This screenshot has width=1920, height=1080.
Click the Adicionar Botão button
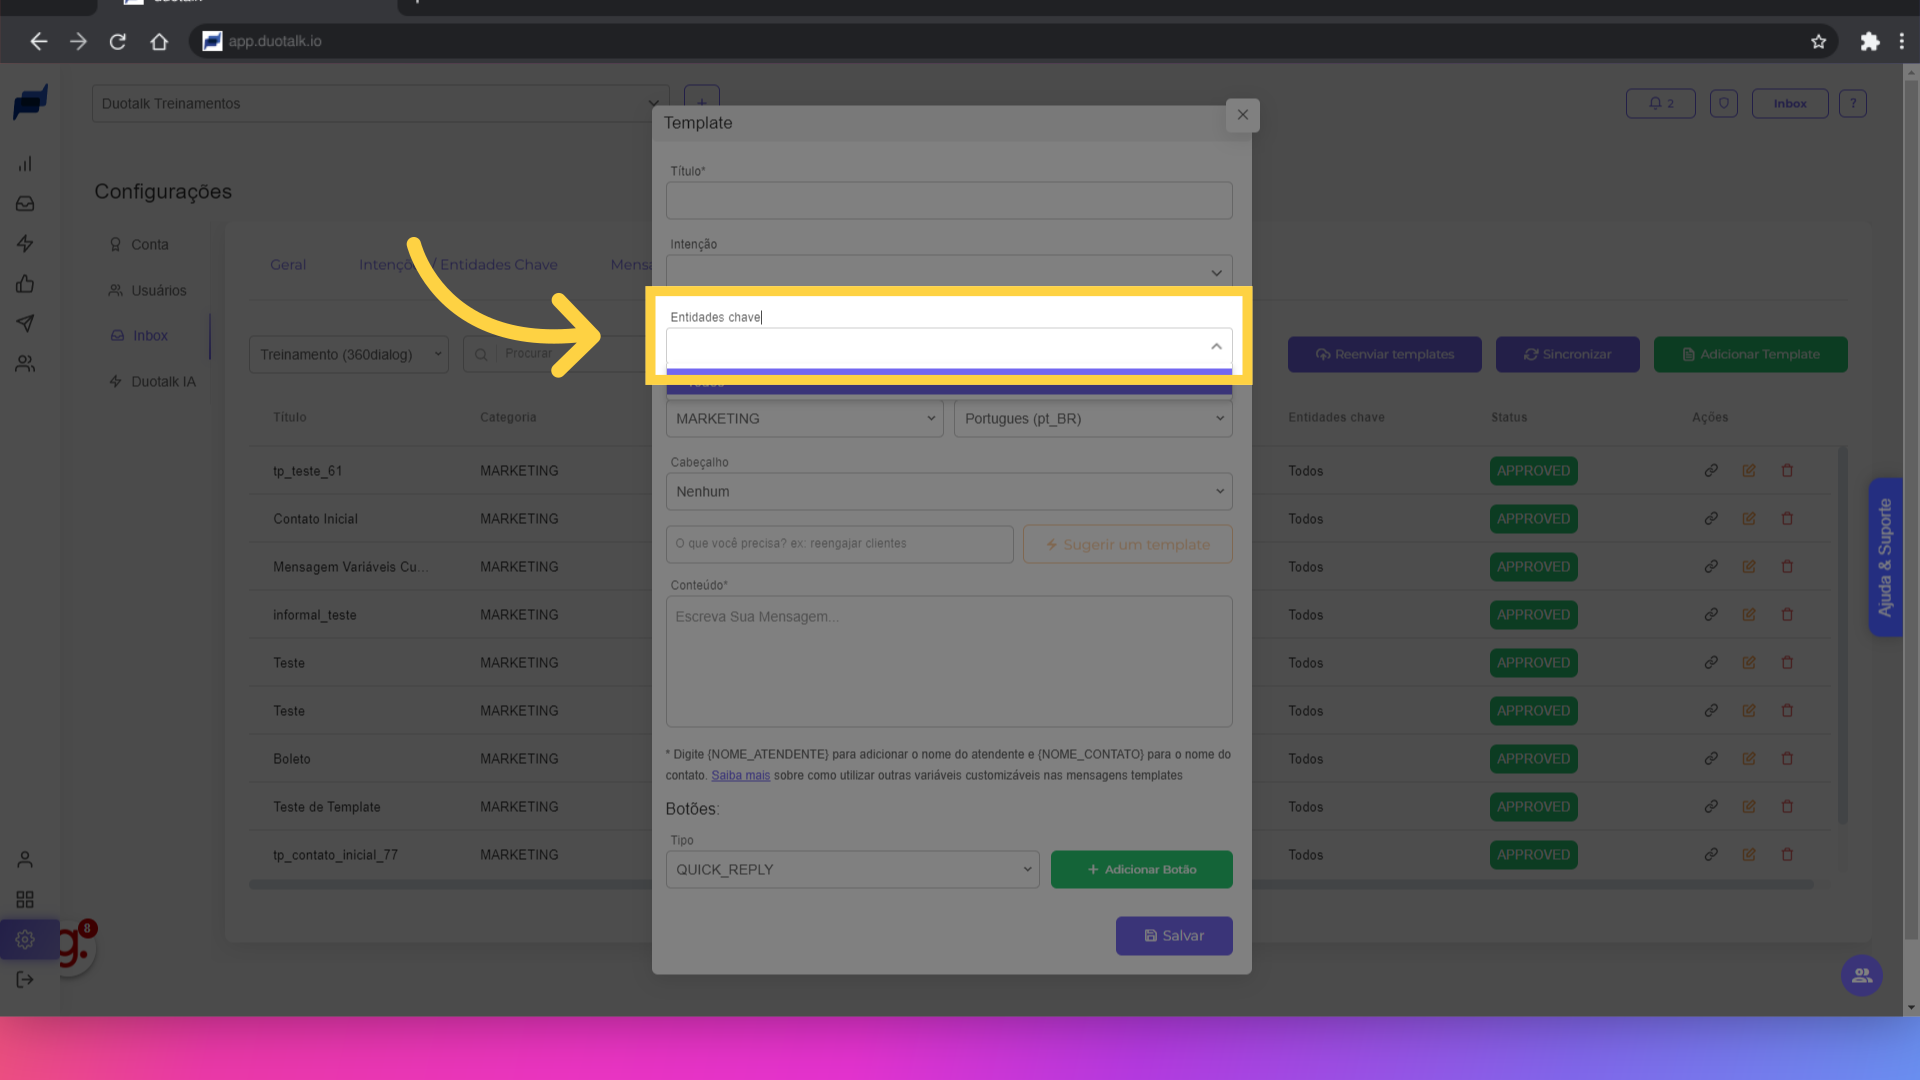pos(1141,869)
